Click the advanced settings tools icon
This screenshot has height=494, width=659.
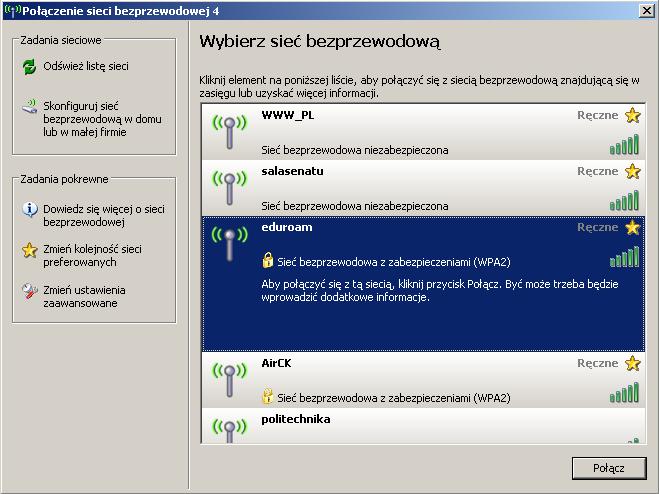[x=30, y=291]
